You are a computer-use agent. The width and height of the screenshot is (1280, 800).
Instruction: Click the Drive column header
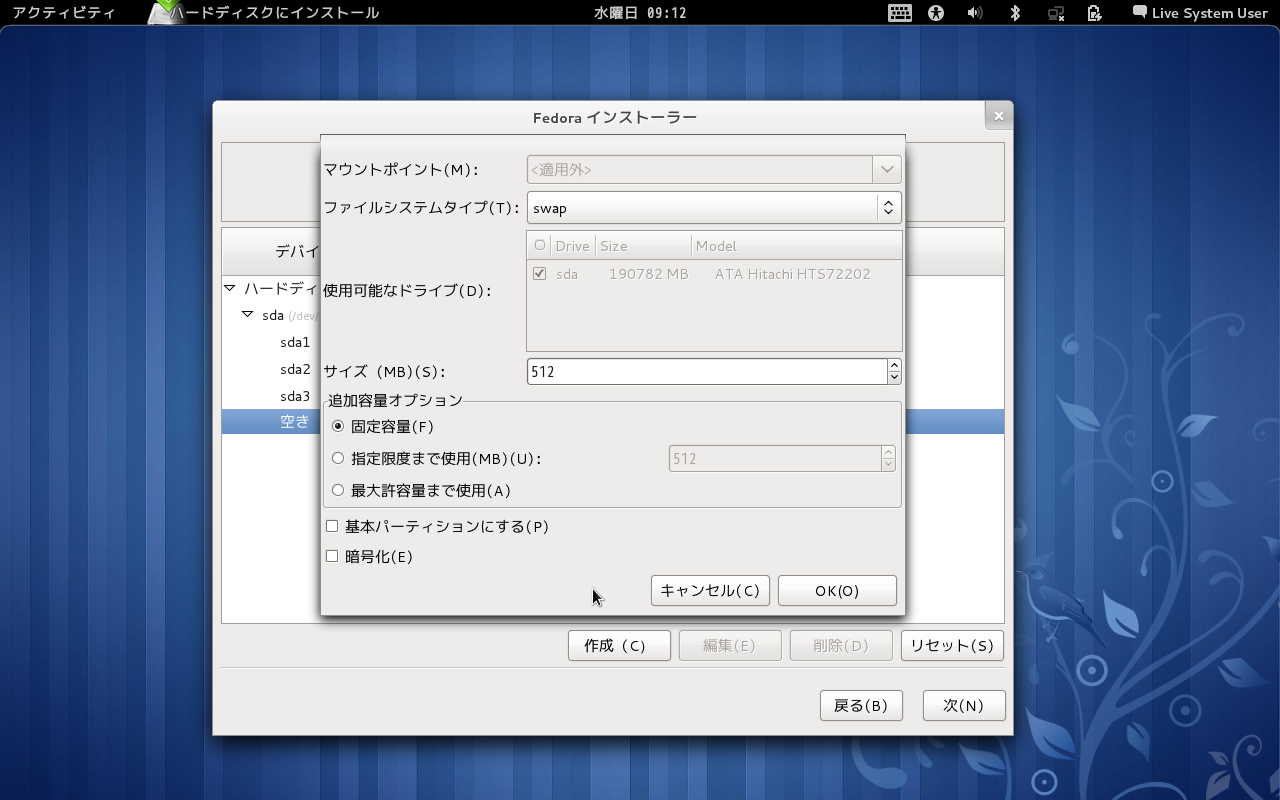(x=572, y=245)
